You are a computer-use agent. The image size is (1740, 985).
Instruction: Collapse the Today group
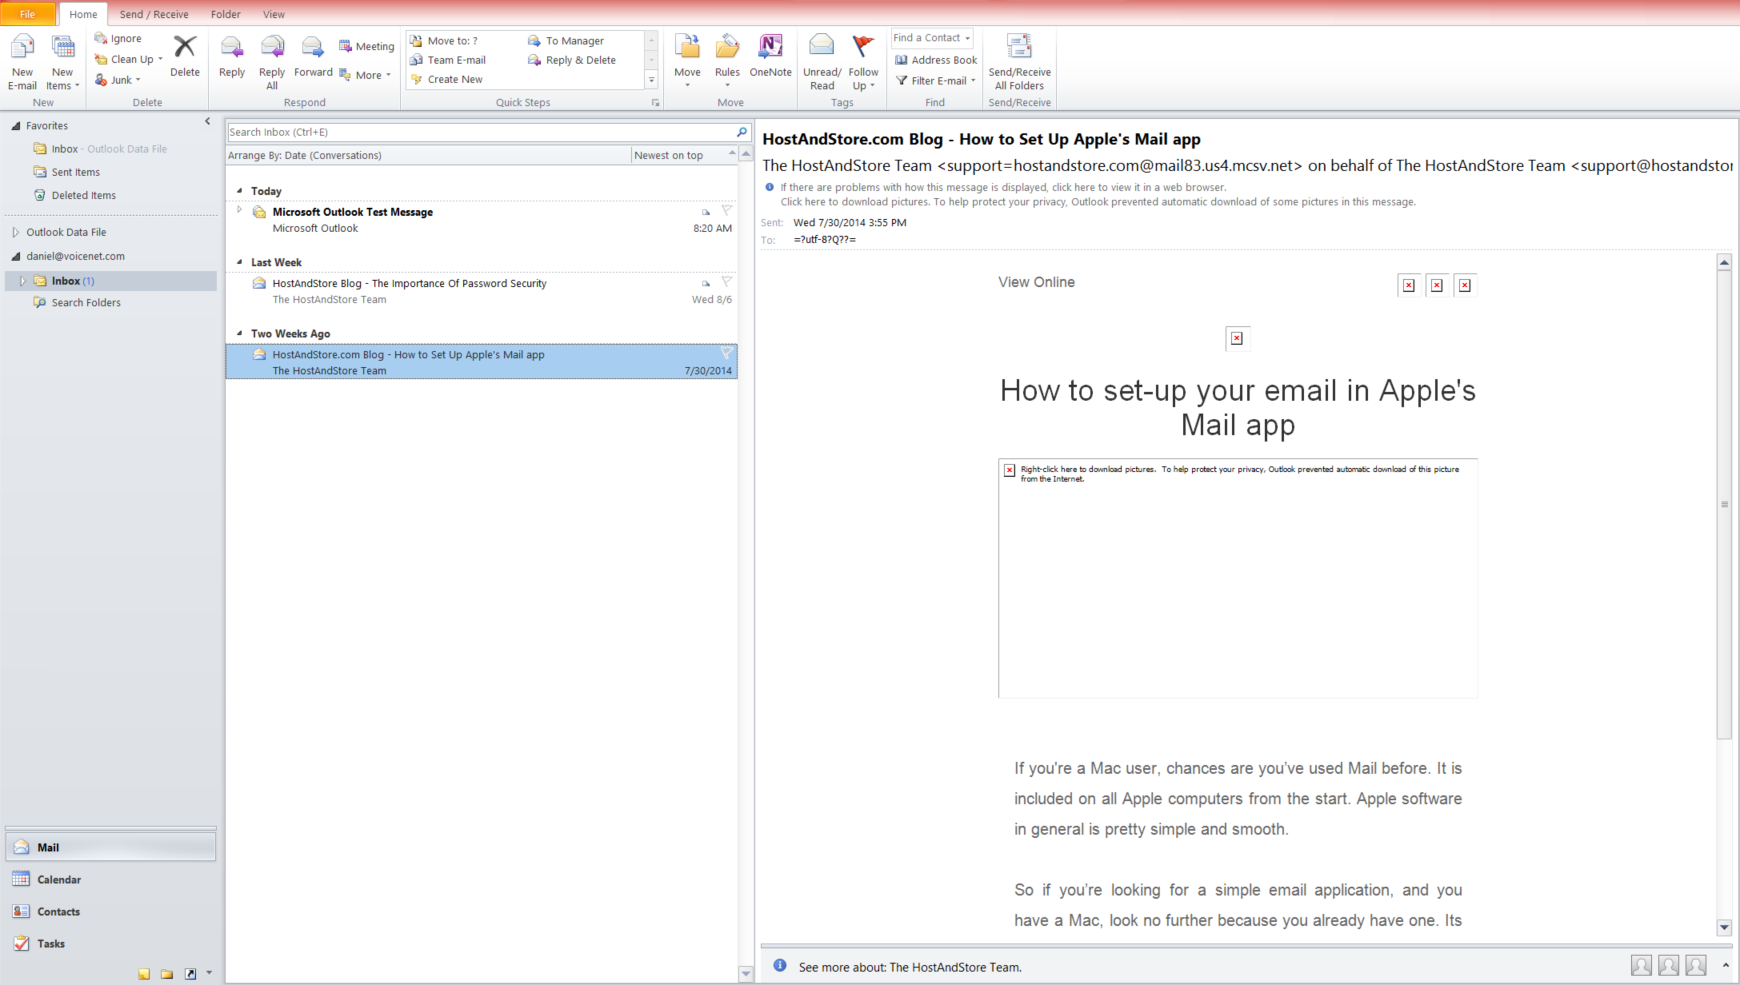tap(240, 190)
